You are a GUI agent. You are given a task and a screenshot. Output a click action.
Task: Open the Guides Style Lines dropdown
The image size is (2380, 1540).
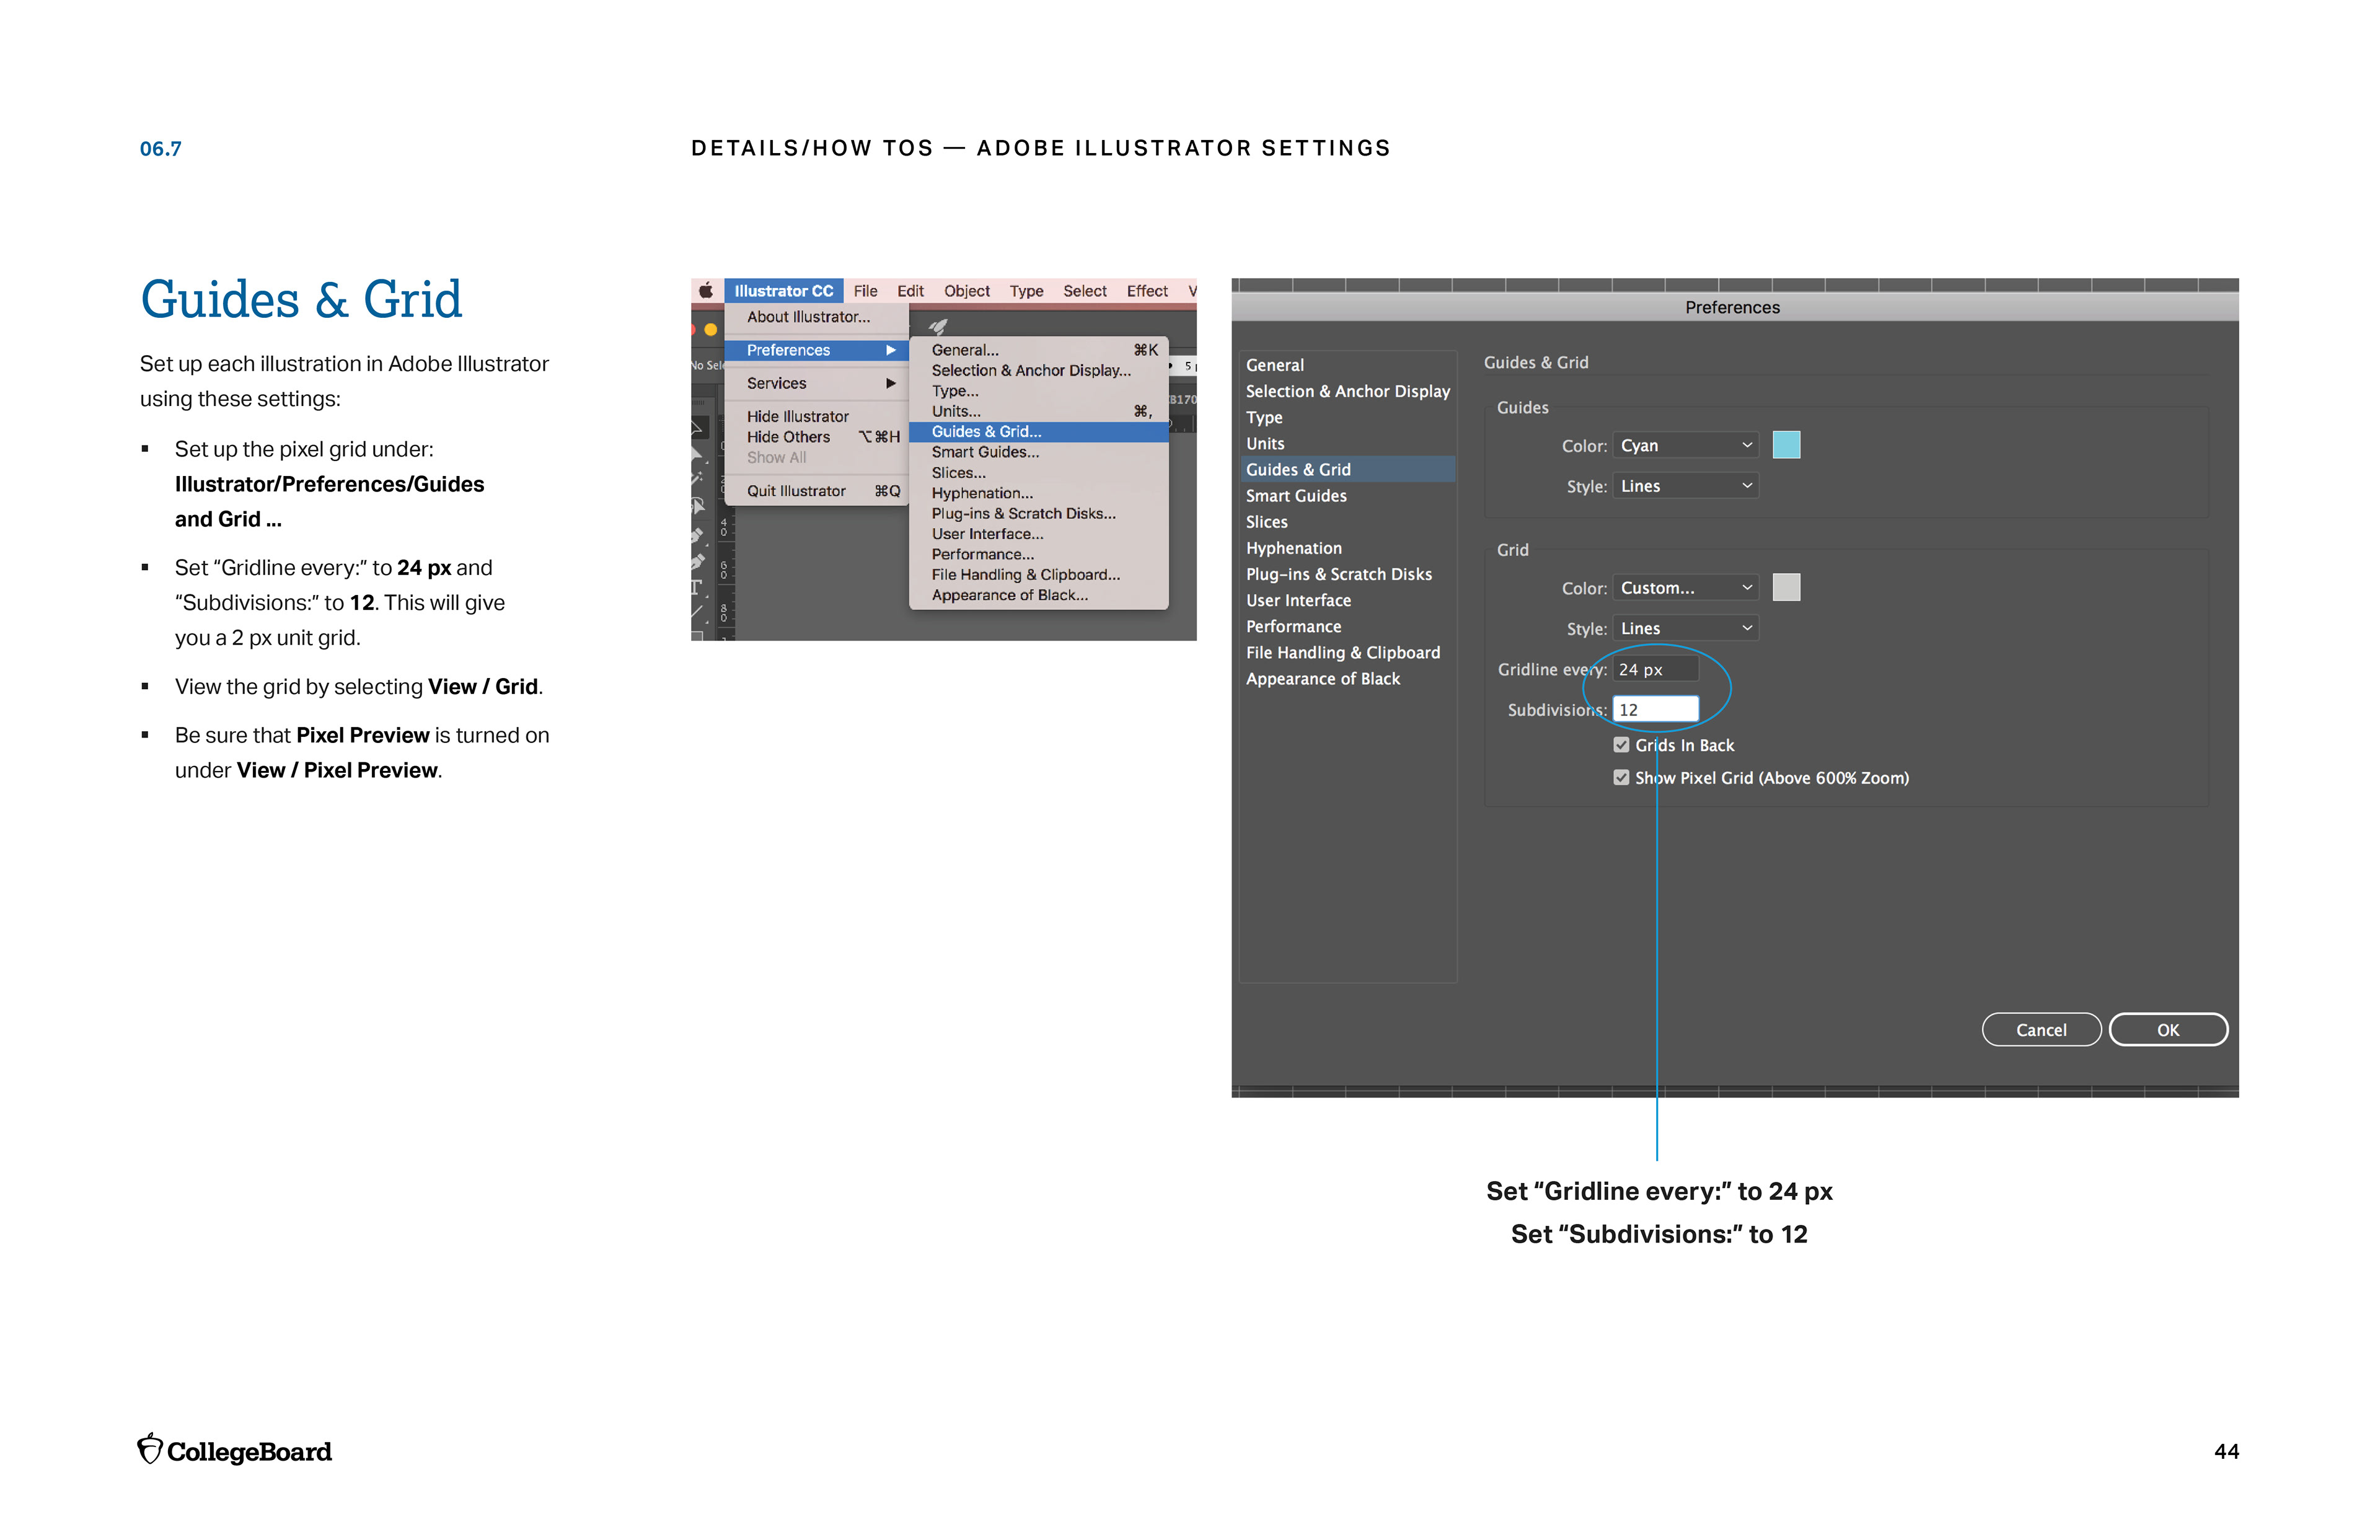point(1685,486)
